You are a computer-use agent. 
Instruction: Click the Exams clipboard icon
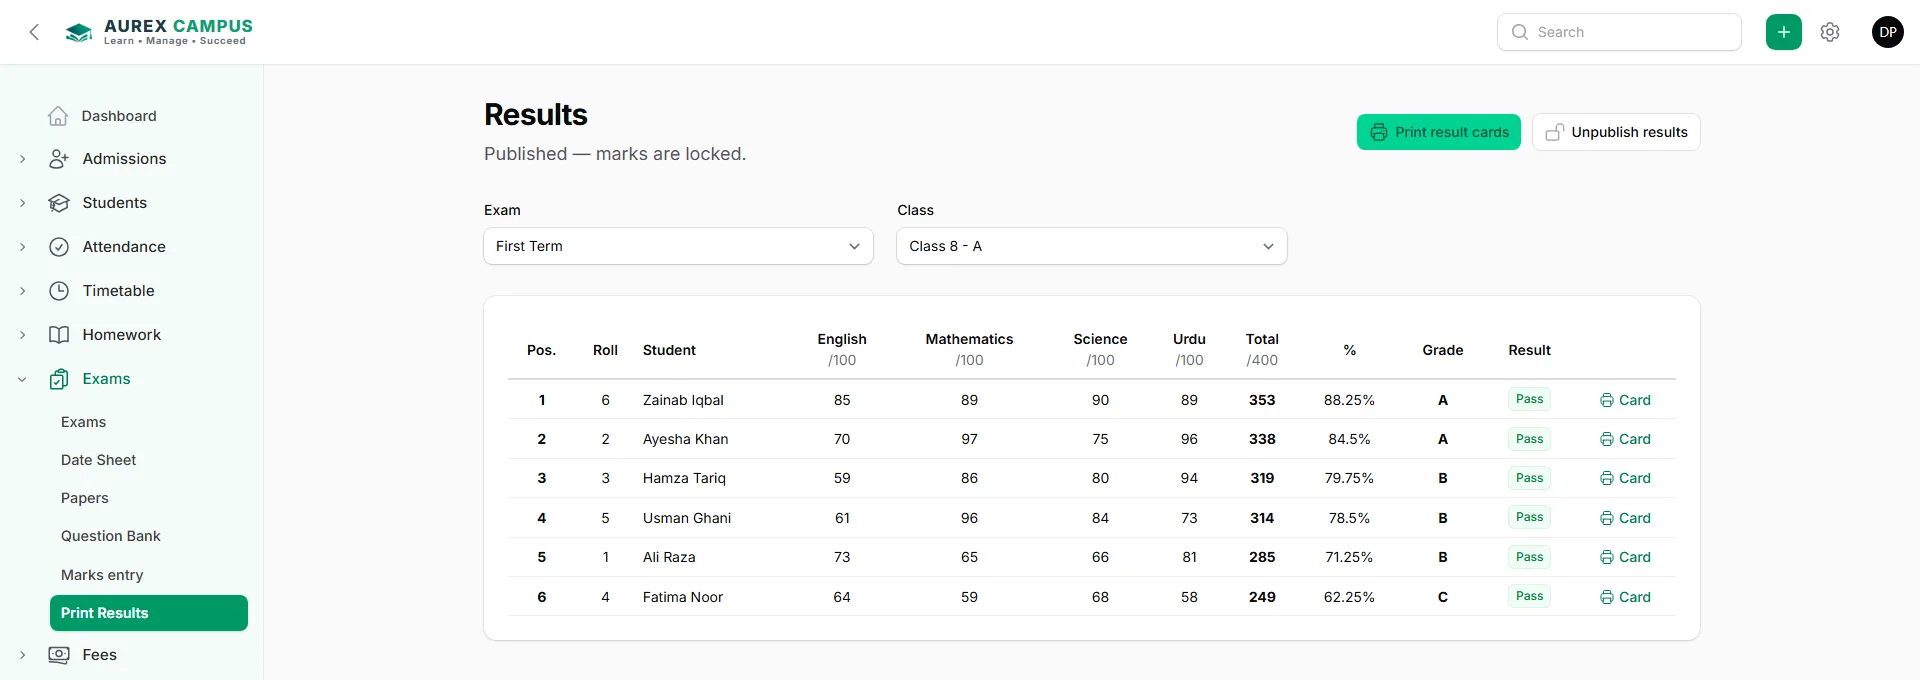59,379
